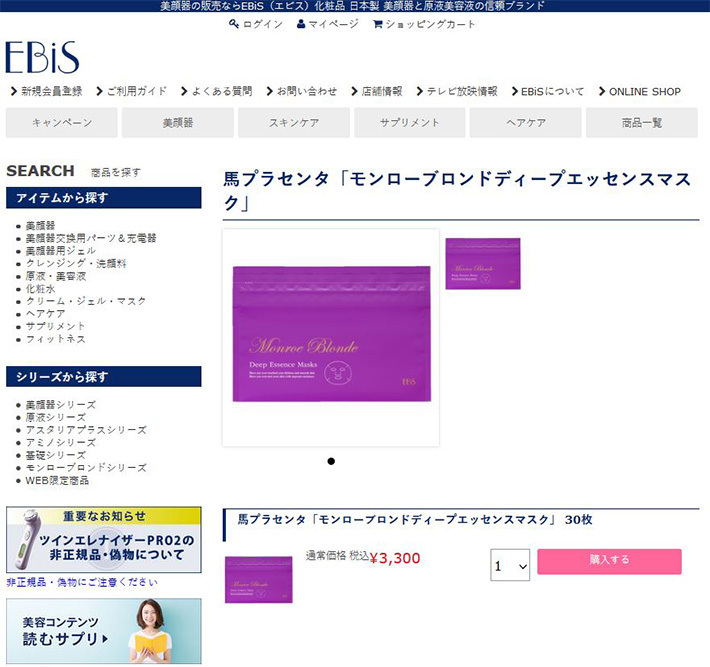Click the ¥3,300 price text
The width and height of the screenshot is (710, 667).
(395, 558)
